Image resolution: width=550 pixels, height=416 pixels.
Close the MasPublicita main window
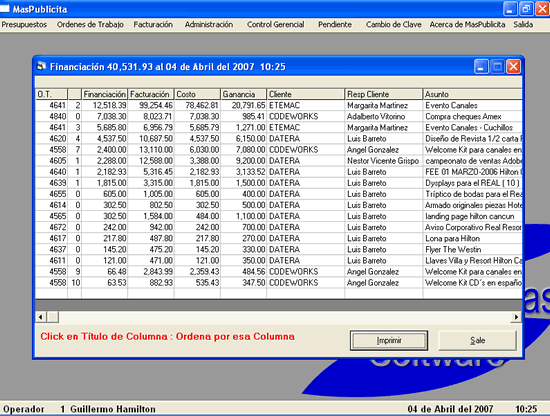pyautogui.click(x=542, y=9)
